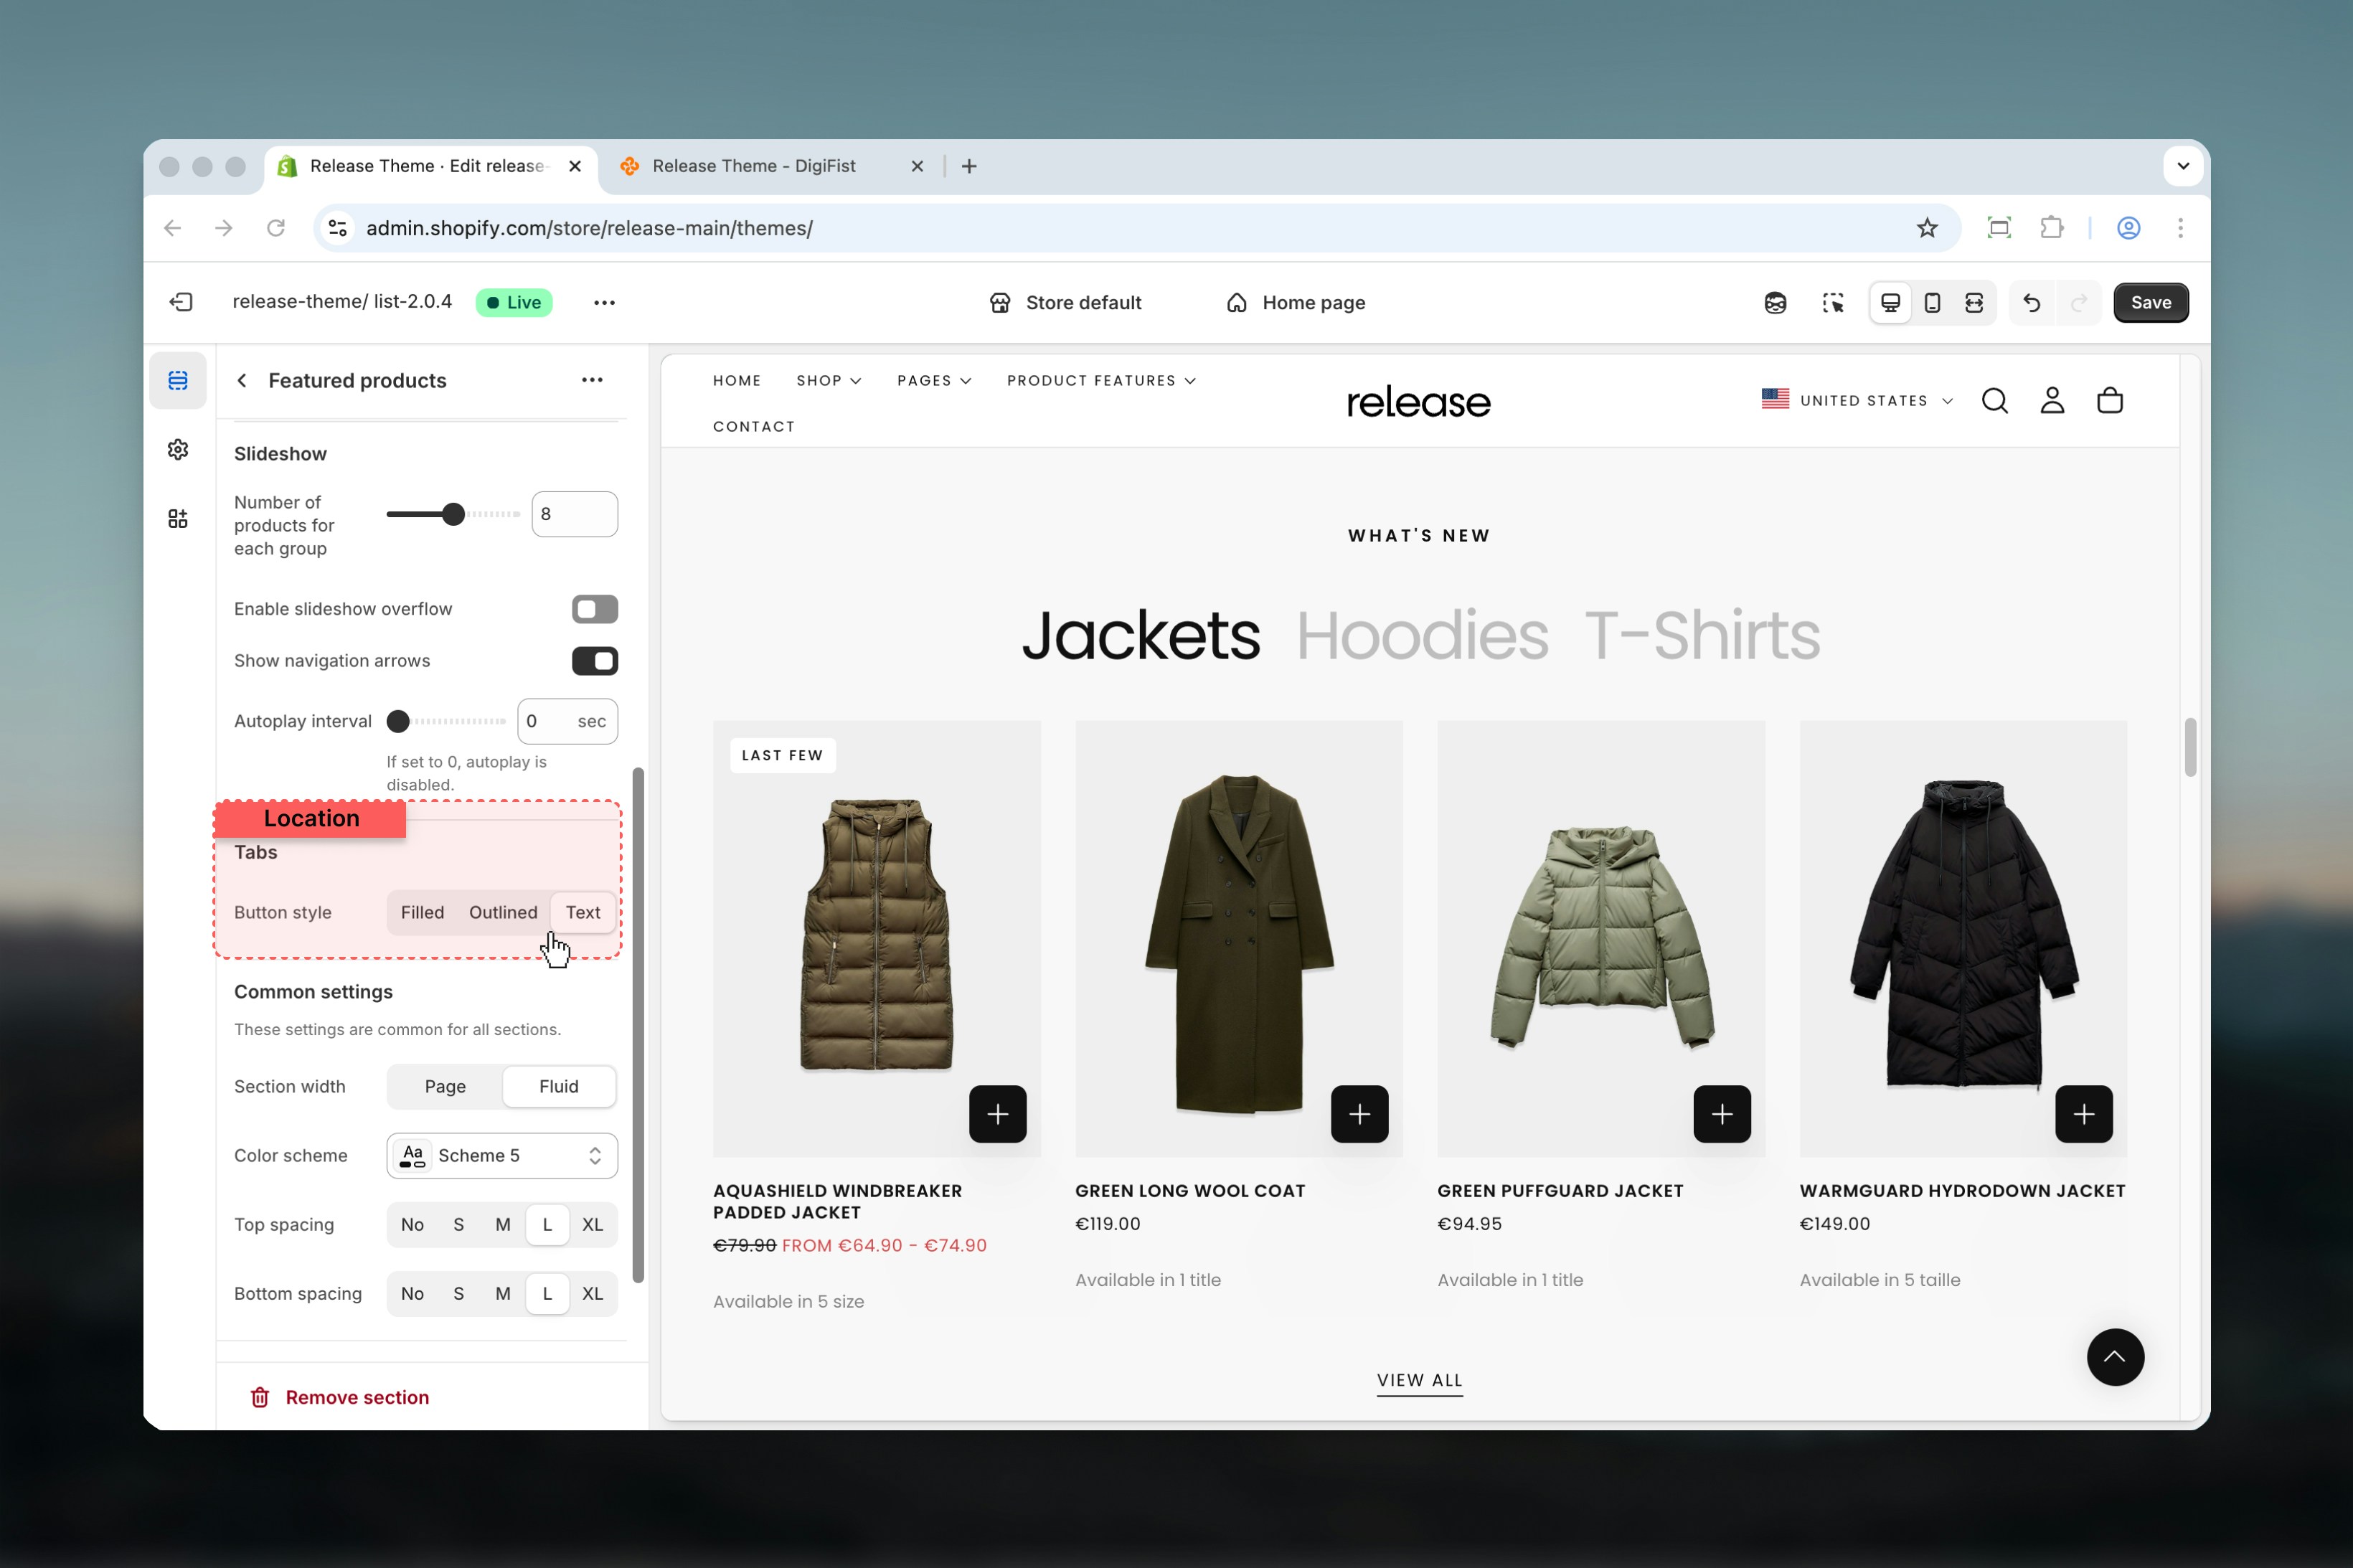This screenshot has height=1568, width=2353.
Task: Toggle Enable slideshow overflow off
Action: [595, 608]
